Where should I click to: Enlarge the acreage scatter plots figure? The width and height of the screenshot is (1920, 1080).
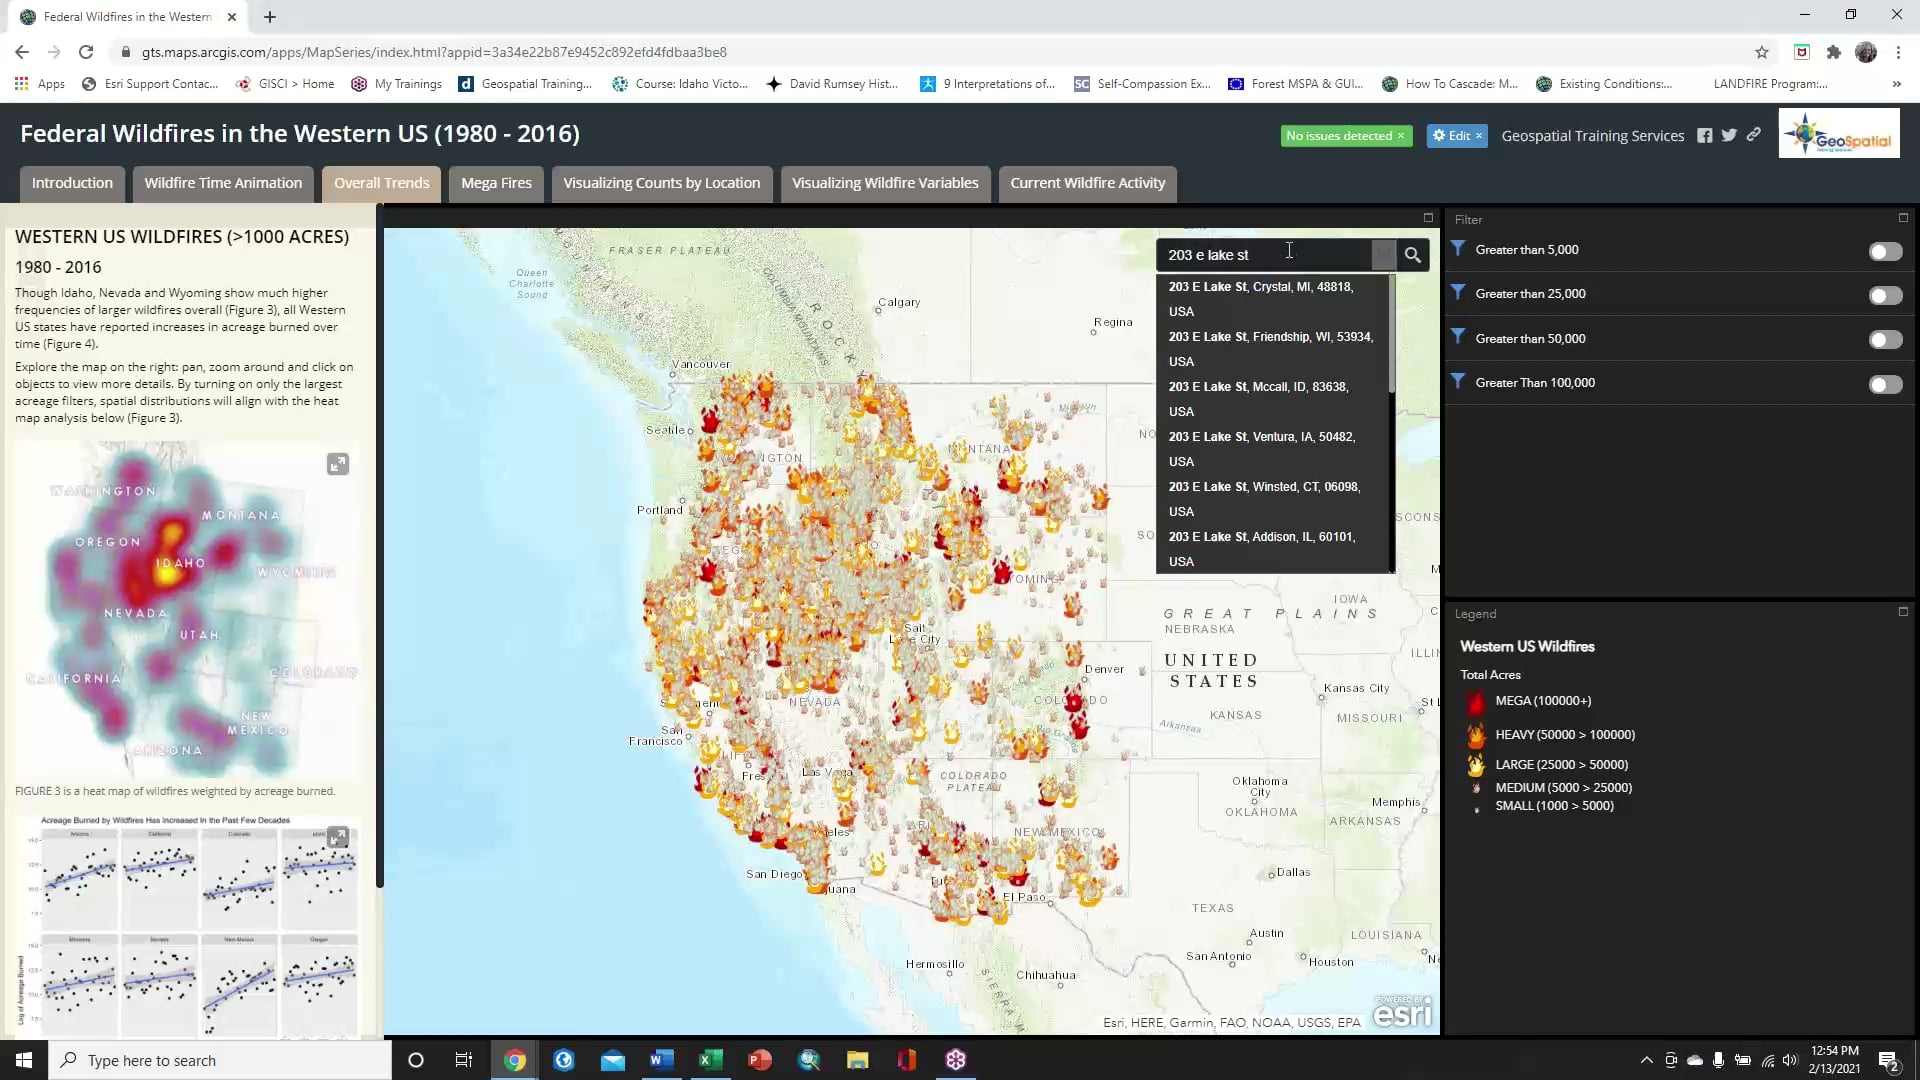(338, 837)
